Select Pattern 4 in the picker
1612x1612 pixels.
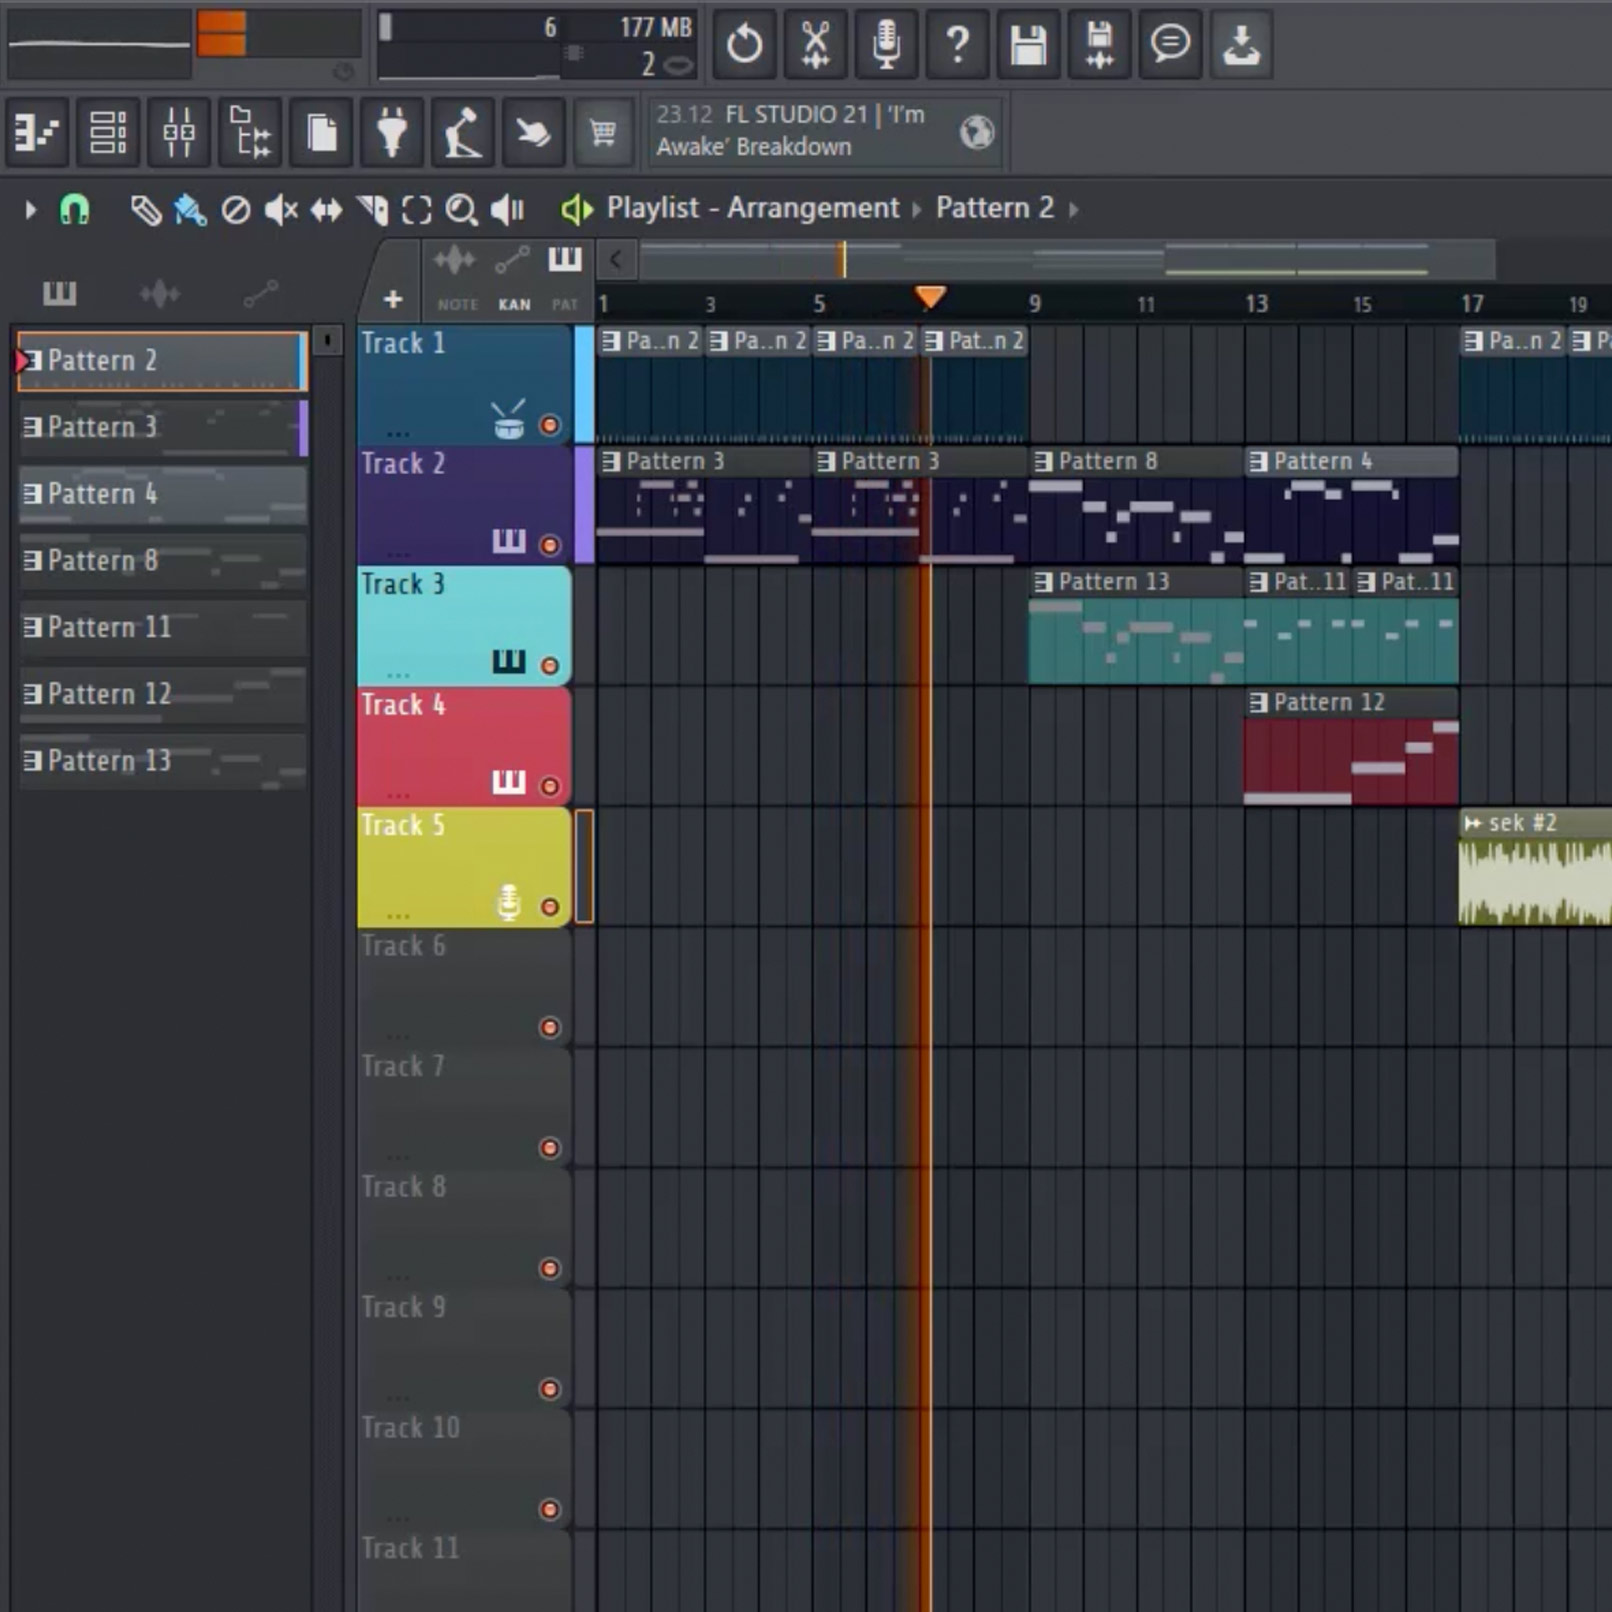click(162, 494)
